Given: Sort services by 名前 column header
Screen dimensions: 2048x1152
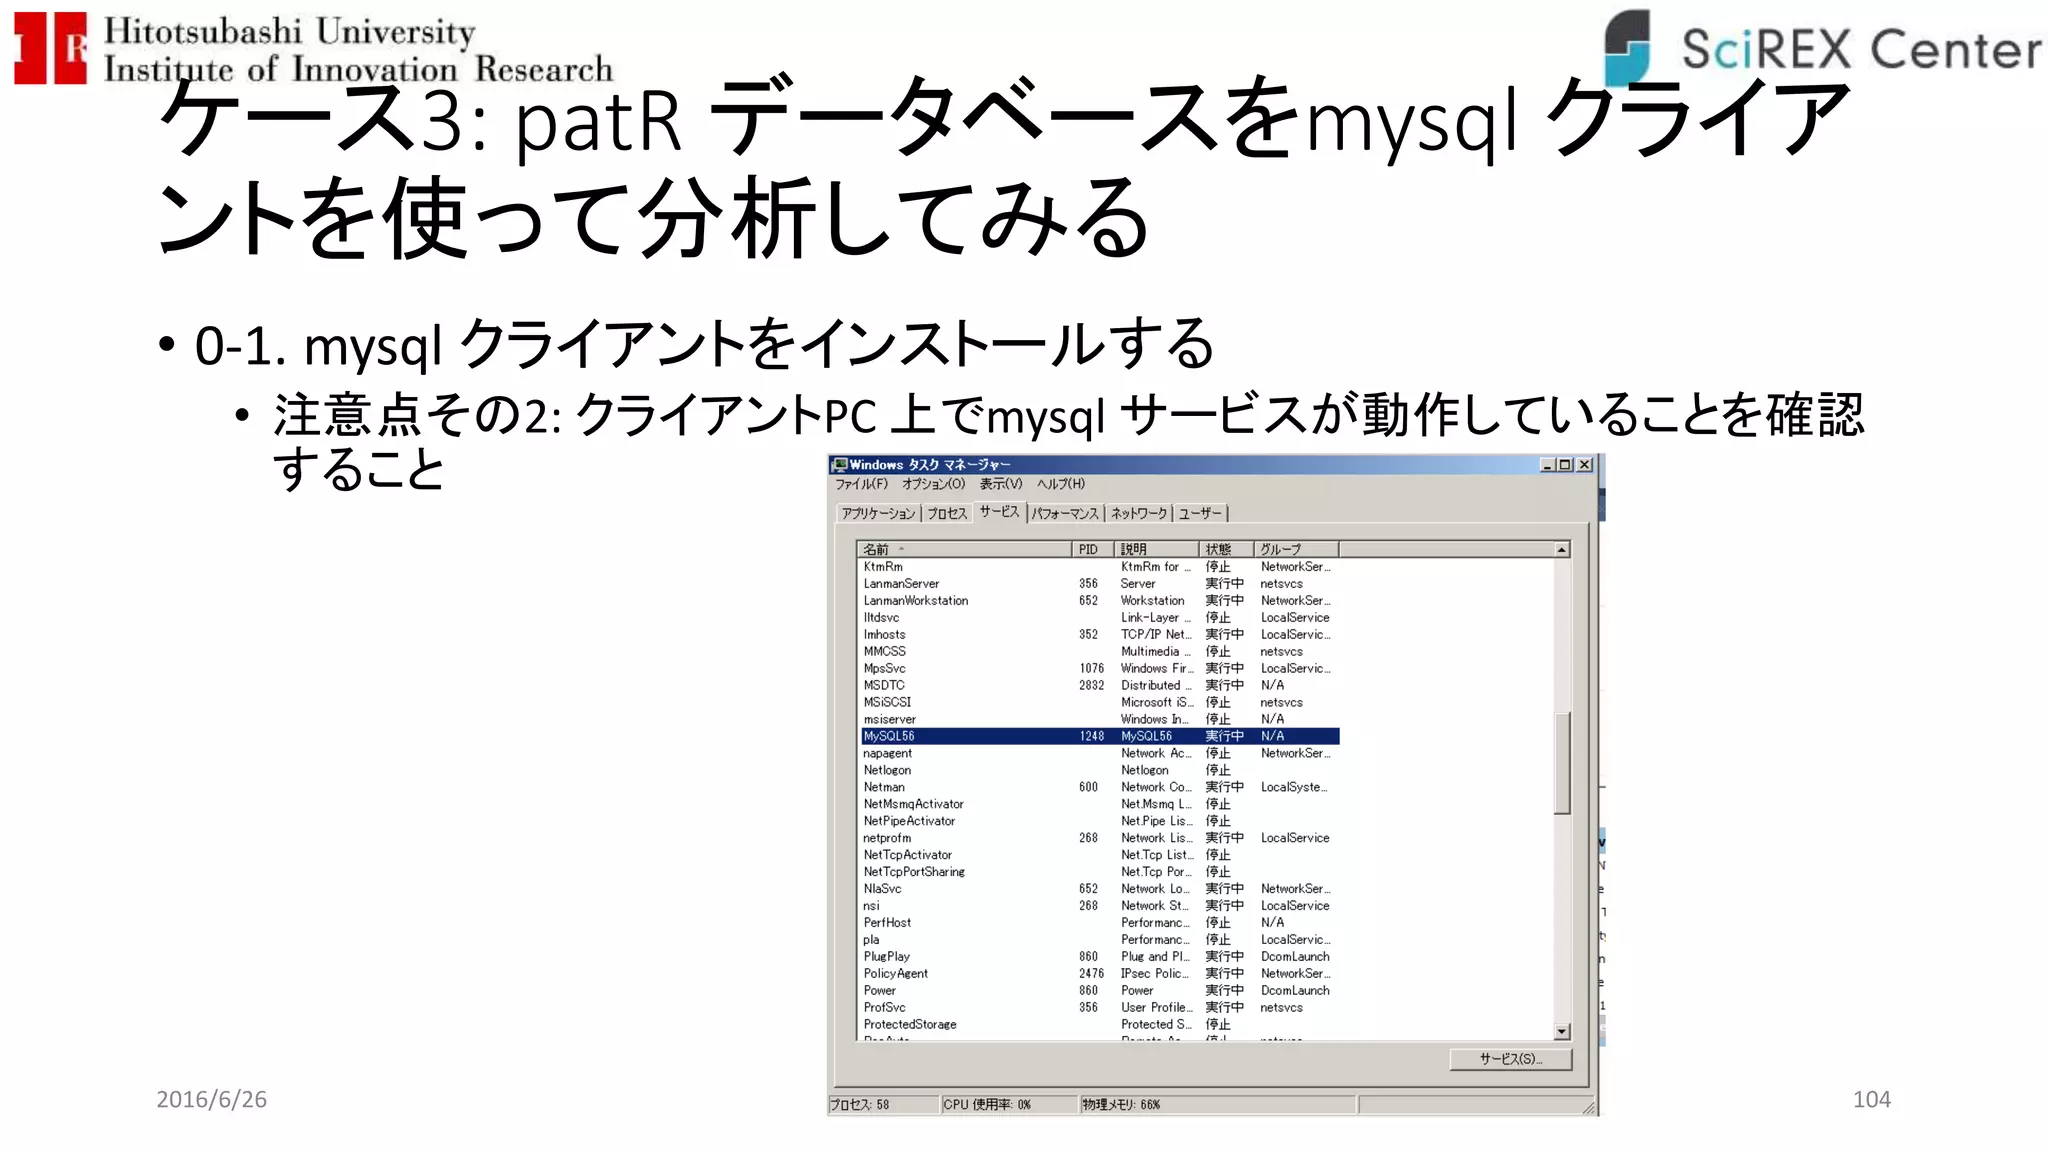Looking at the screenshot, I should (965, 549).
